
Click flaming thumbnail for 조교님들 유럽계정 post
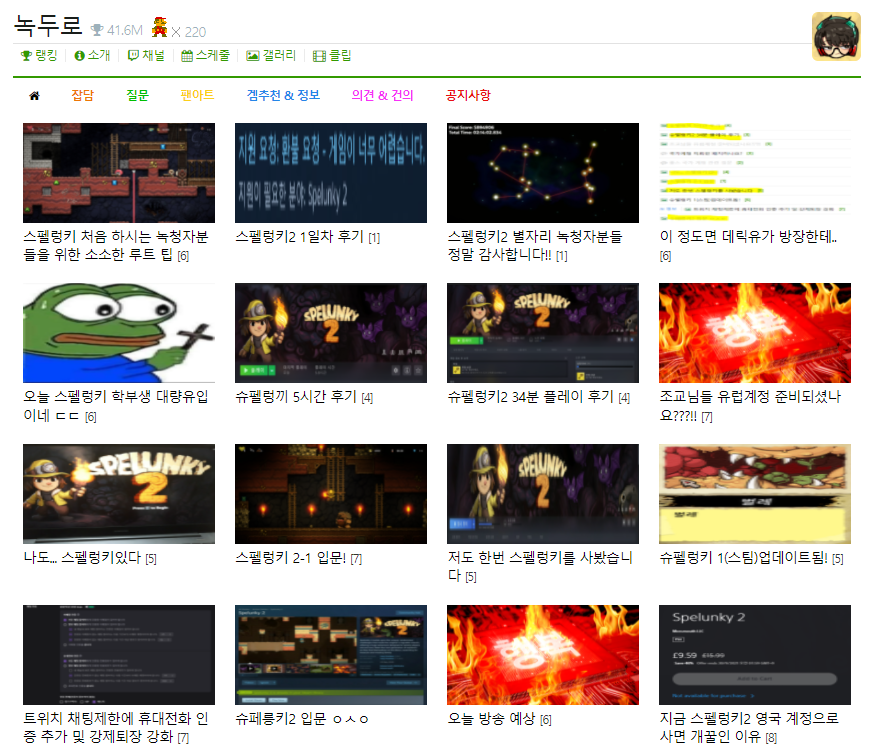pyautogui.click(x=755, y=333)
